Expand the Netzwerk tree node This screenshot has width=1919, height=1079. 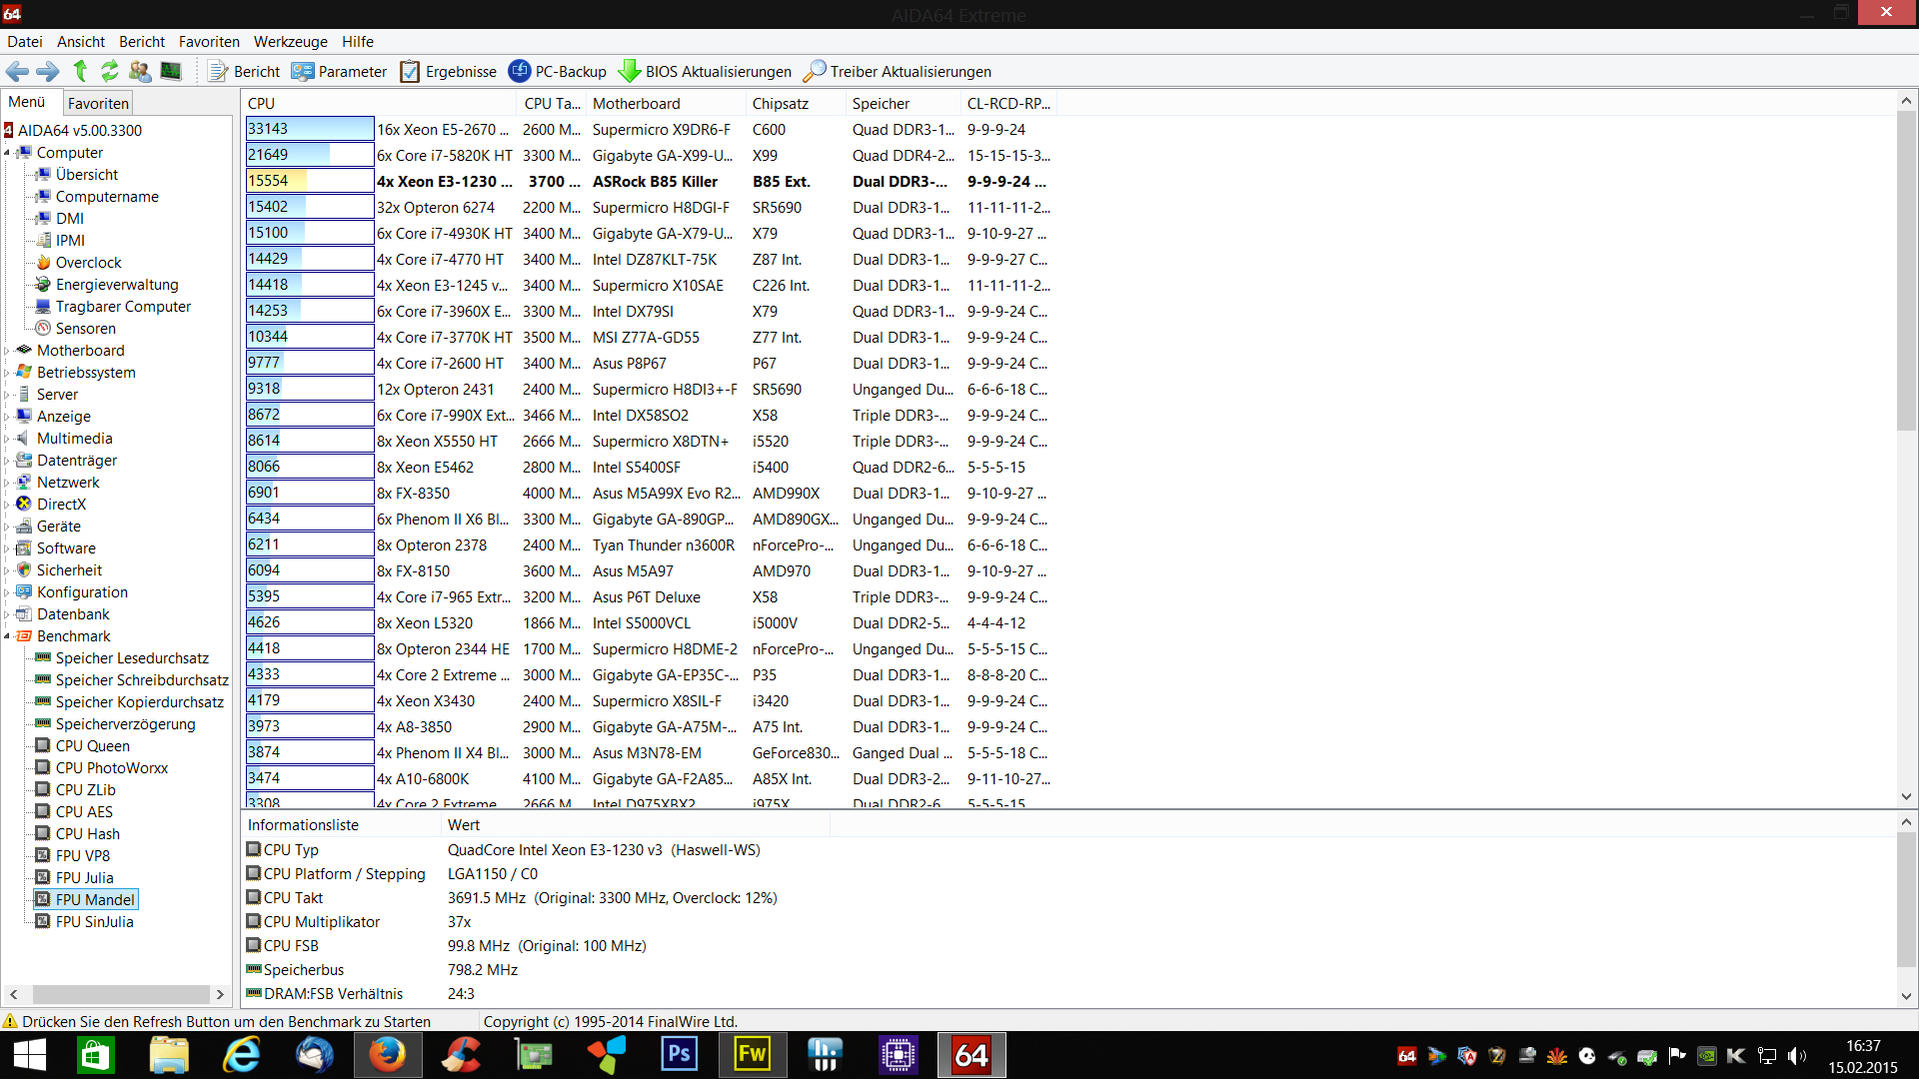click(7, 483)
